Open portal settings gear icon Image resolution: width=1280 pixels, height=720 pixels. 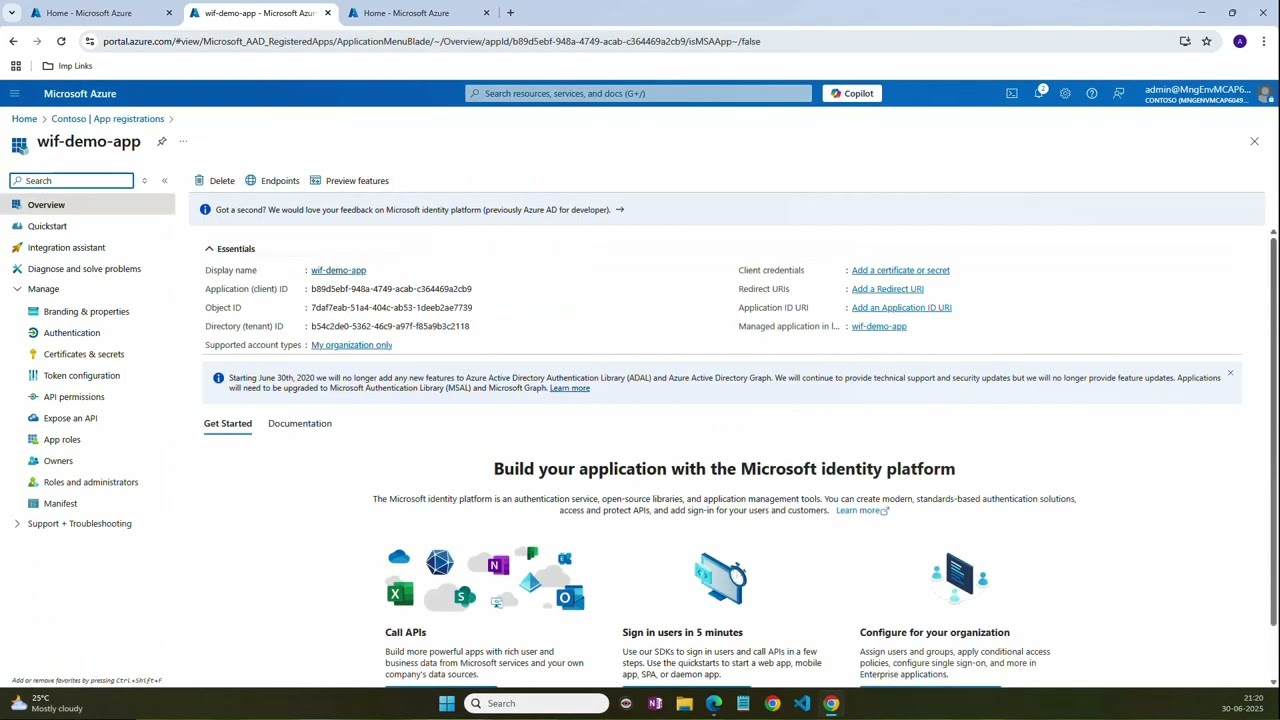tap(1065, 93)
